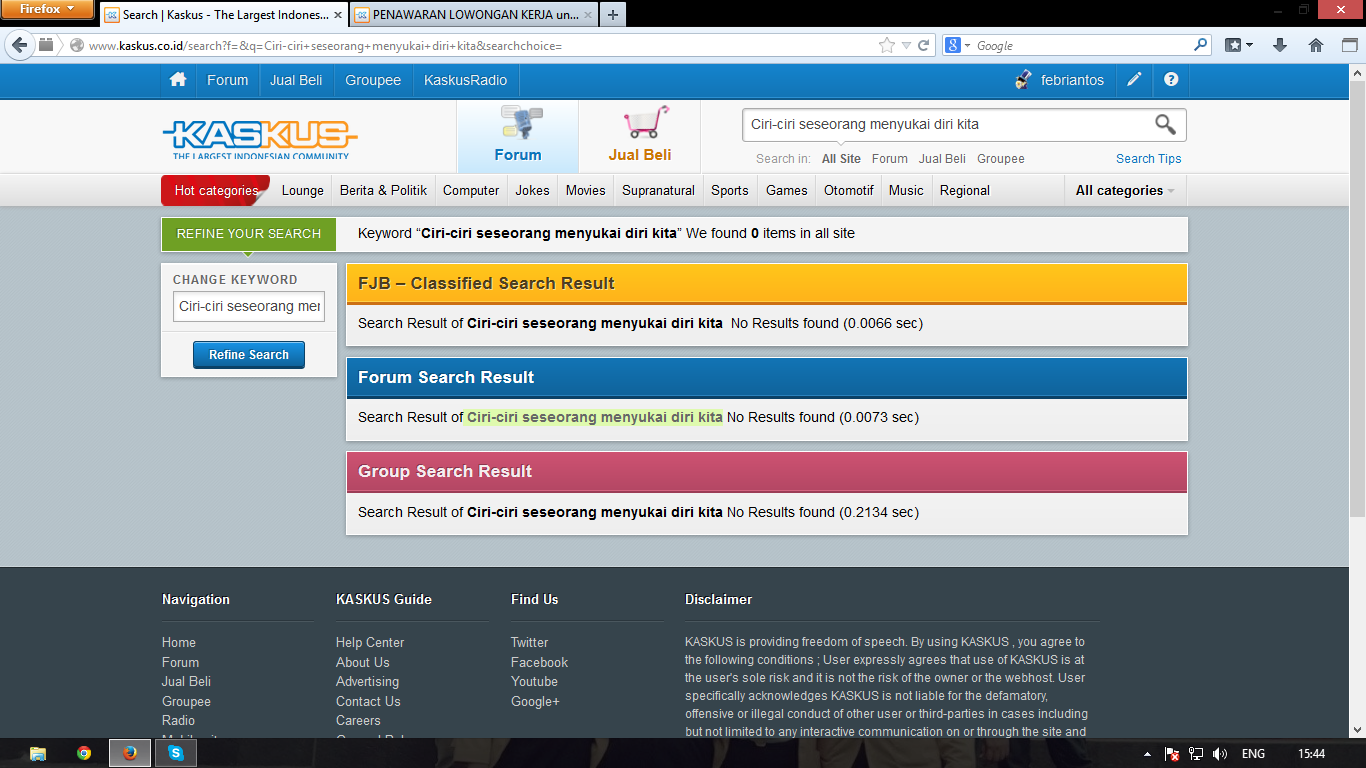Click KaskusRadio in top navigation
The width and height of the screenshot is (1366, 768).
[466, 80]
